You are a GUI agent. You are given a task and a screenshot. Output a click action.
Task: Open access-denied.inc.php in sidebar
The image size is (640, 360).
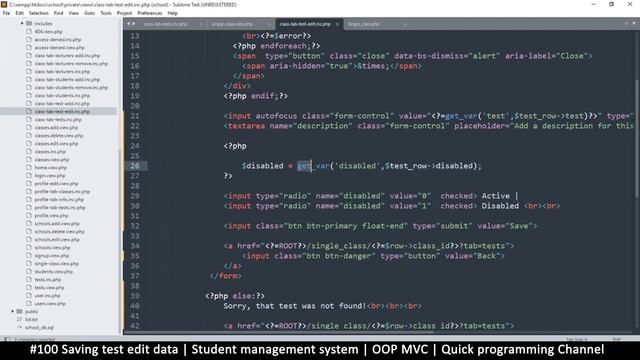coord(58,40)
